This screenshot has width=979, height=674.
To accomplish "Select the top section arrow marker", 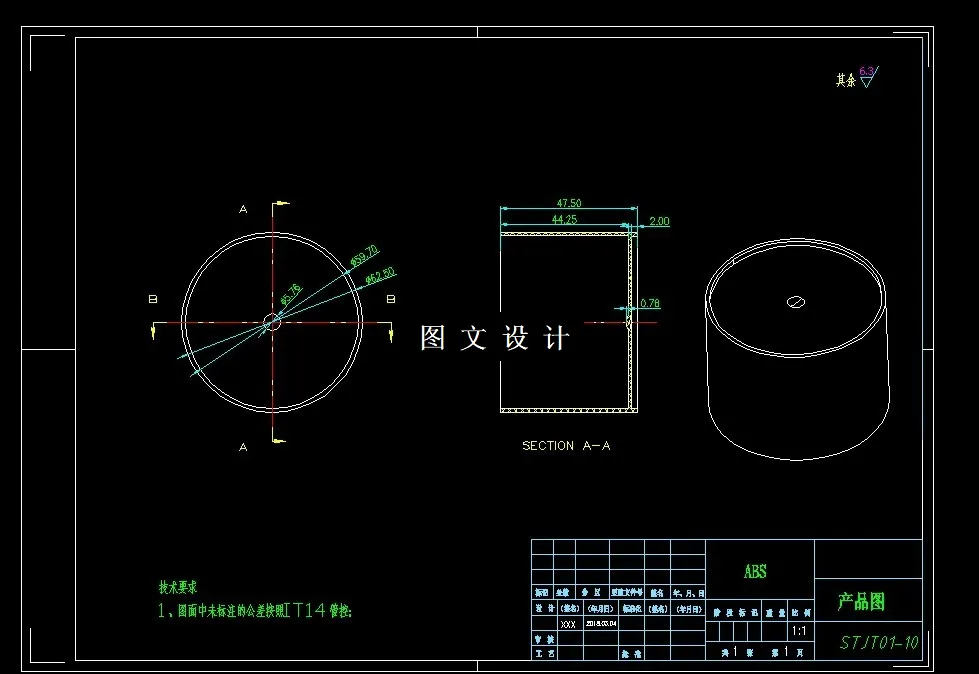I will click(281, 203).
